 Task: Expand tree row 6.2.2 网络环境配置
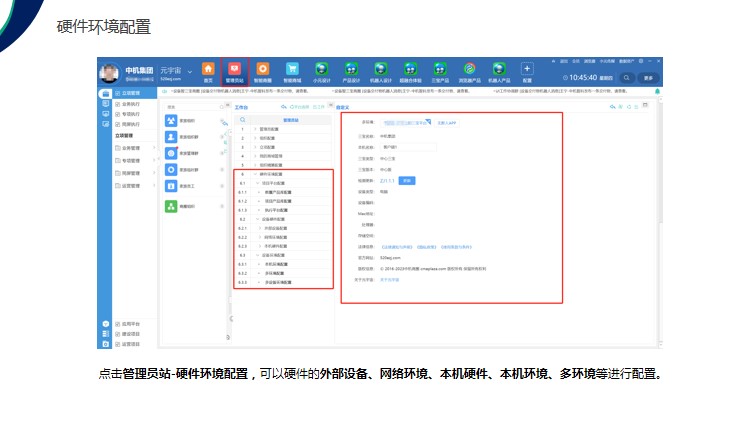[x=260, y=237]
